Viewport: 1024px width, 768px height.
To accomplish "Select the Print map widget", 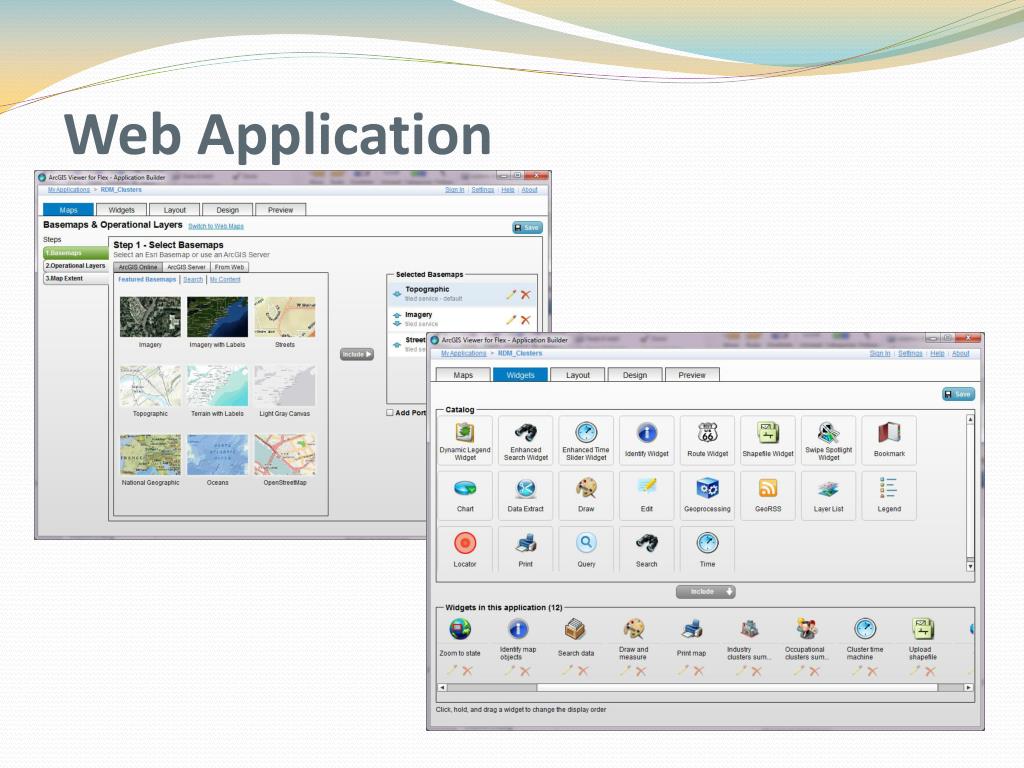I will click(691, 637).
